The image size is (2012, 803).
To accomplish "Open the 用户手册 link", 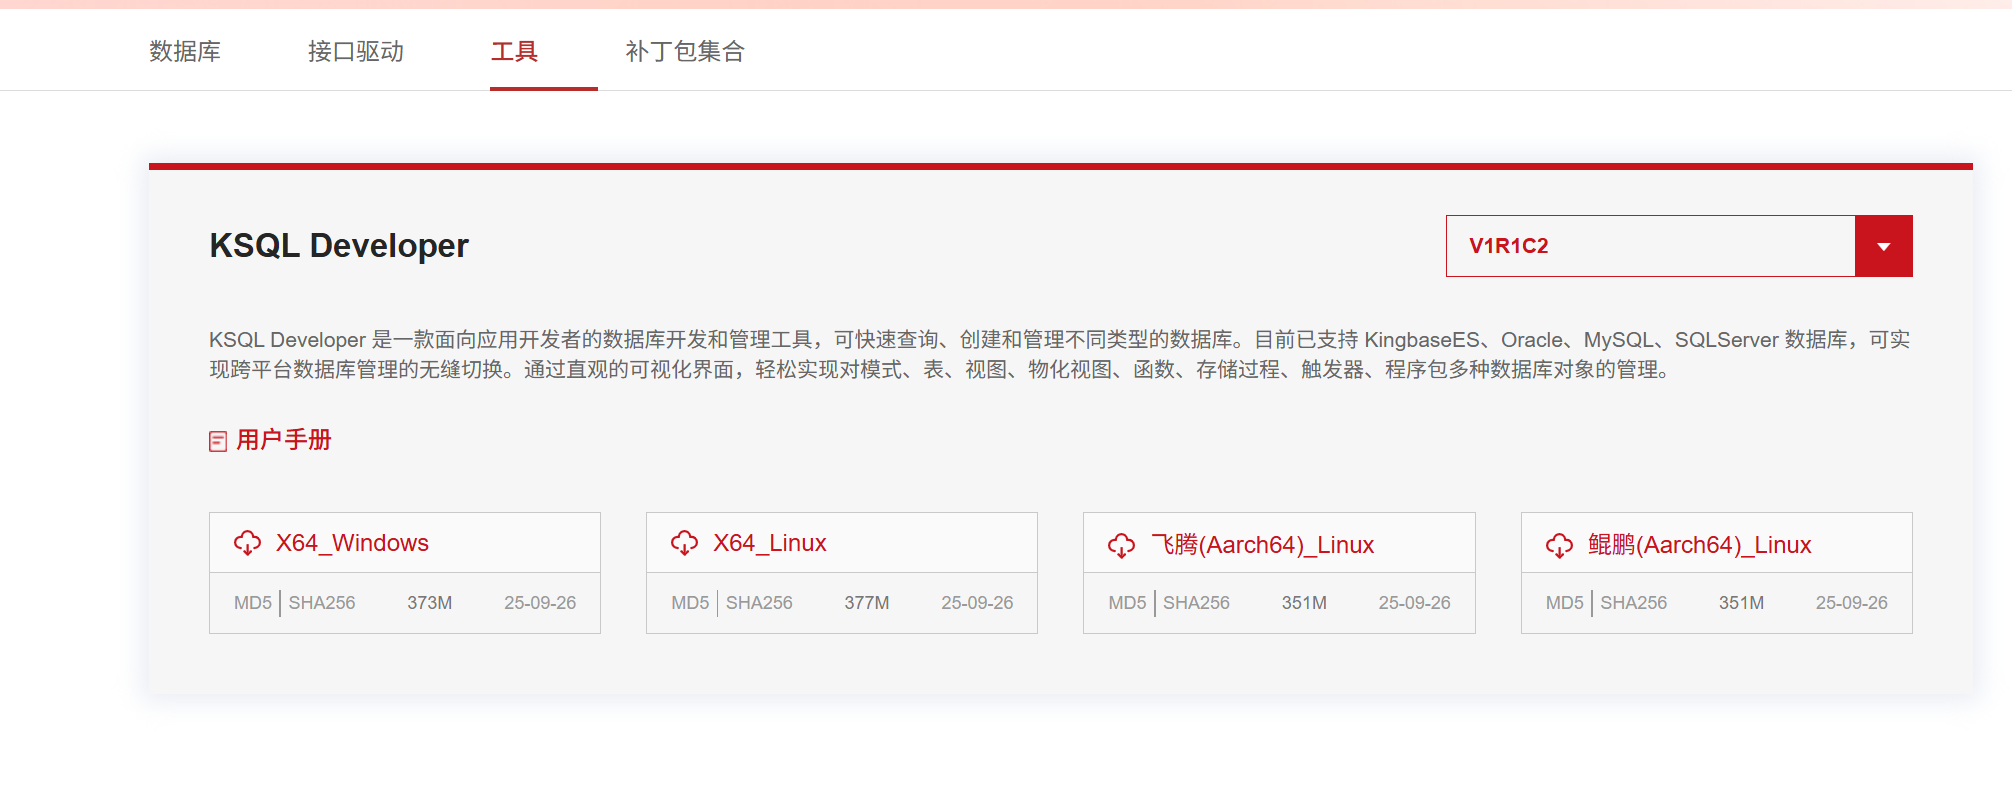I will click(x=284, y=440).
